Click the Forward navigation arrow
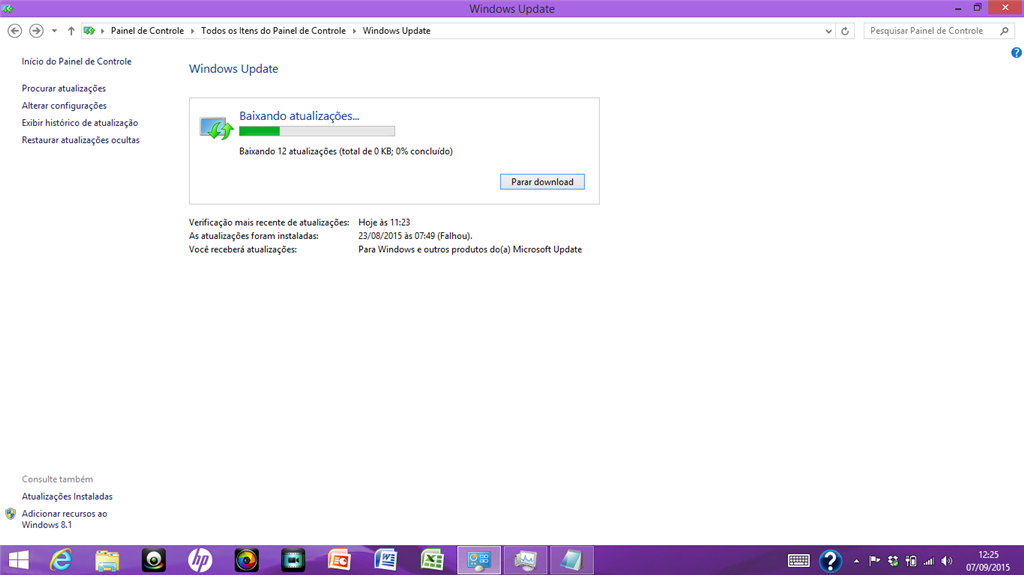The width and height of the screenshot is (1024, 575). point(37,31)
